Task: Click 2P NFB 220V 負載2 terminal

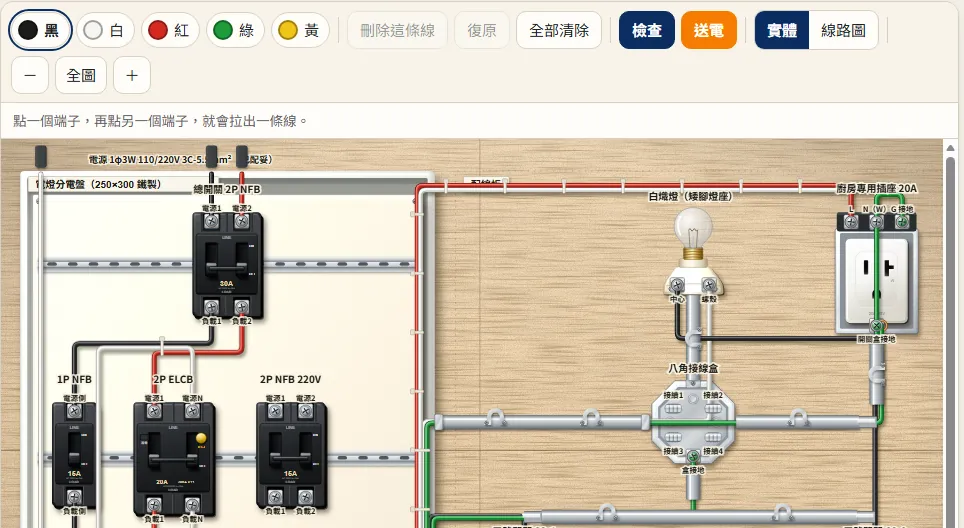Action: (x=306, y=497)
